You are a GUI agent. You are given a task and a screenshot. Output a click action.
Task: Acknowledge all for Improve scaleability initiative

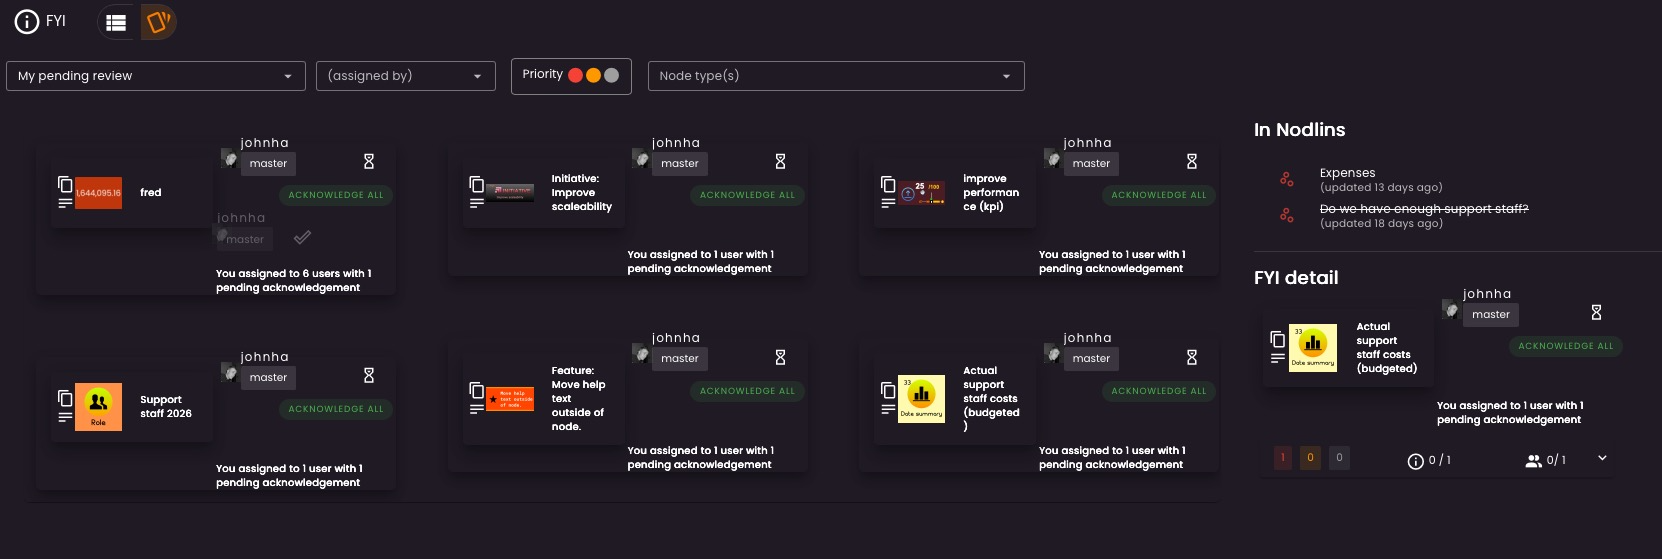(x=747, y=195)
